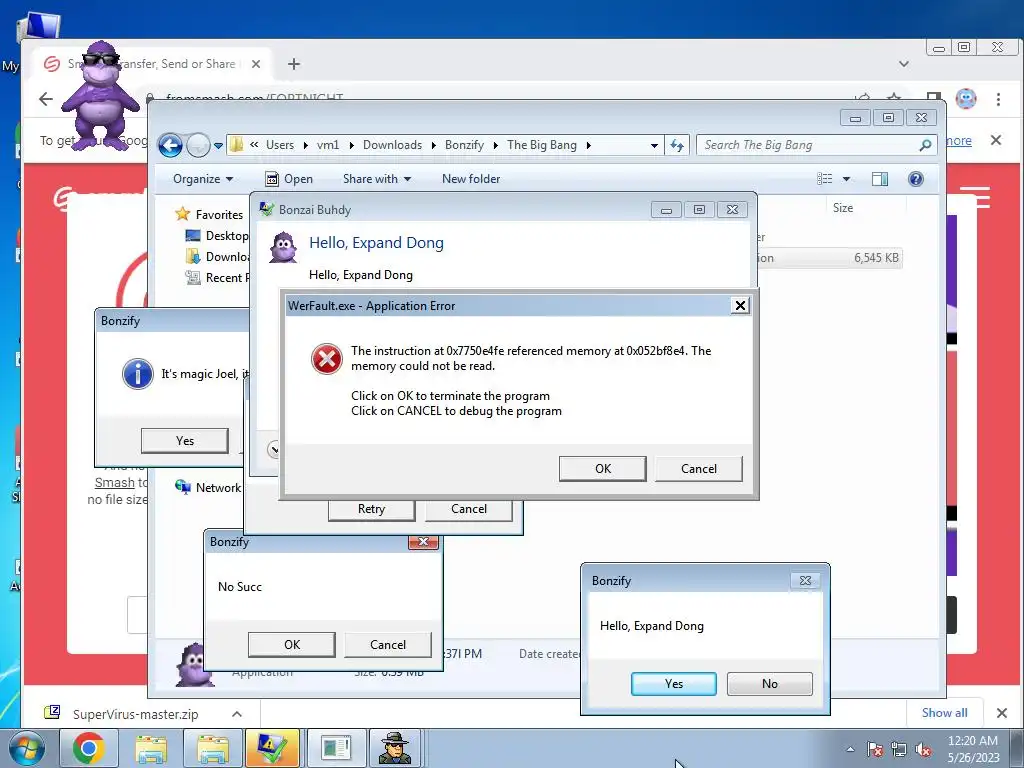The height and width of the screenshot is (768, 1024).
Task: Open Chrome tab search chevron
Action: point(904,64)
